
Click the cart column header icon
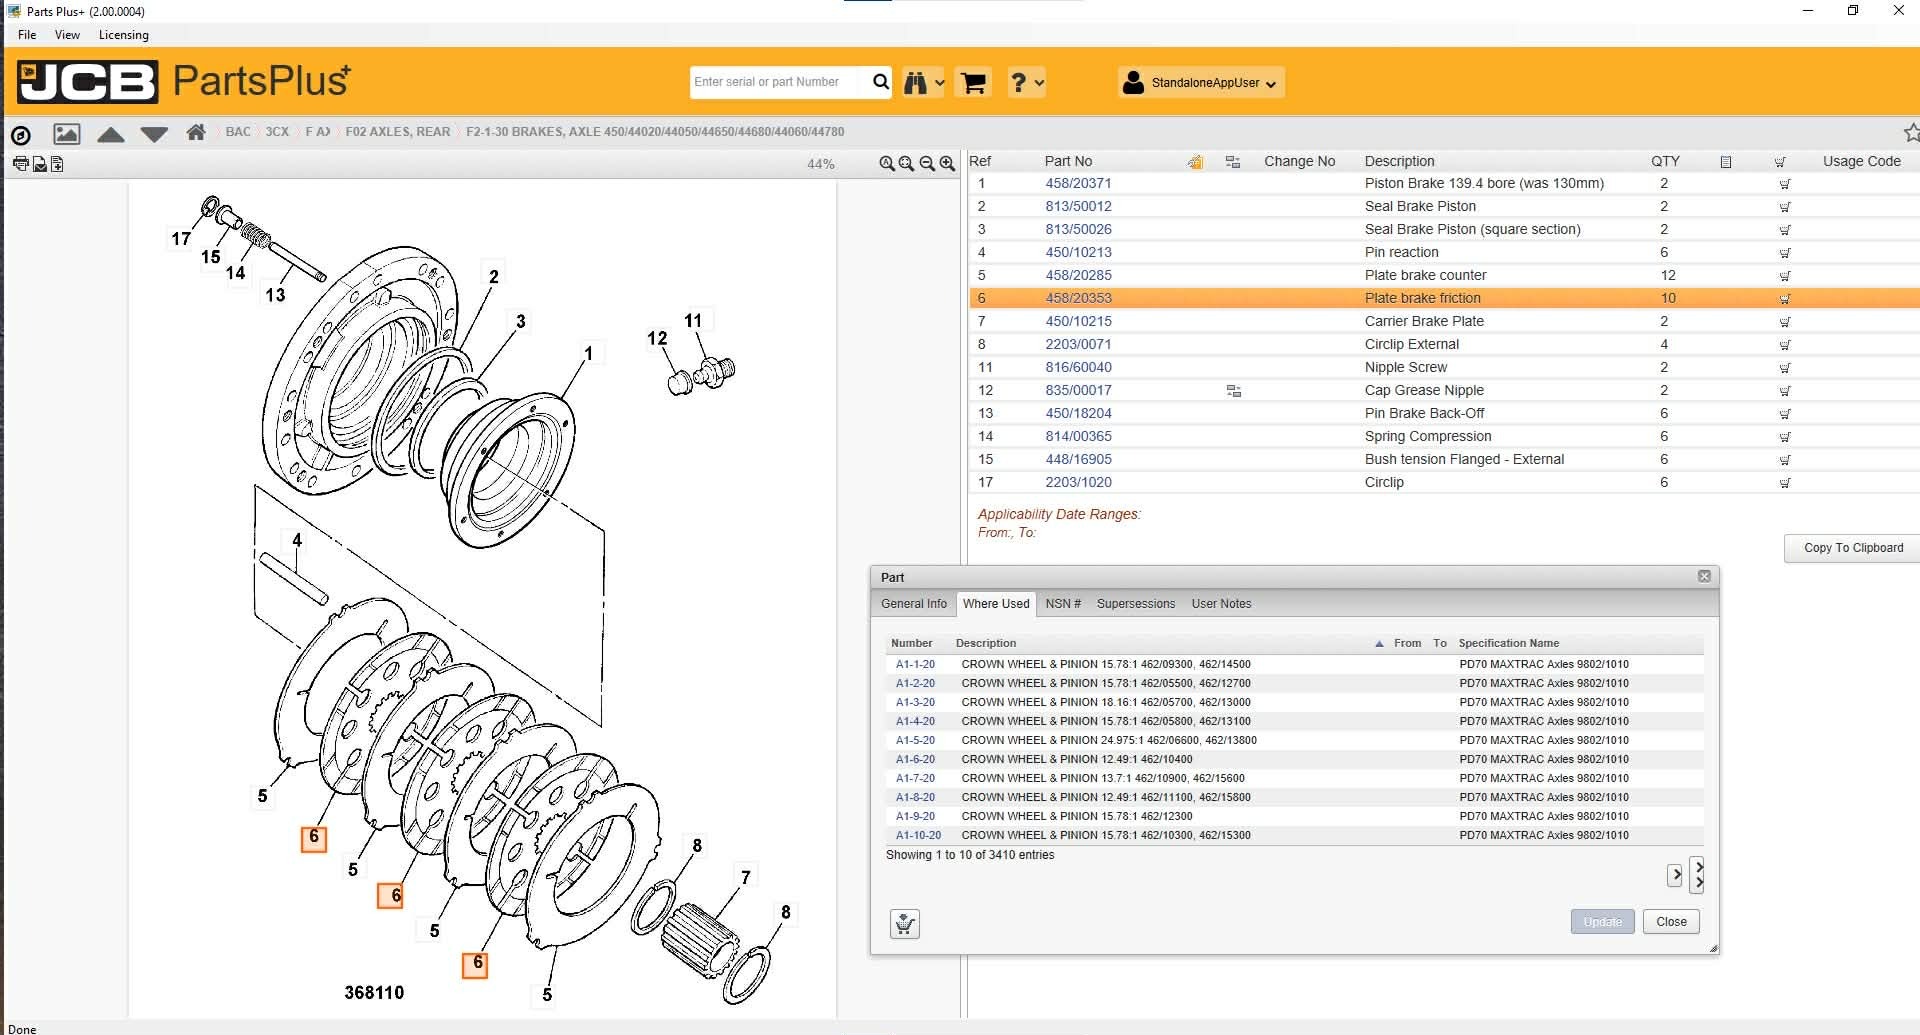click(x=1780, y=162)
